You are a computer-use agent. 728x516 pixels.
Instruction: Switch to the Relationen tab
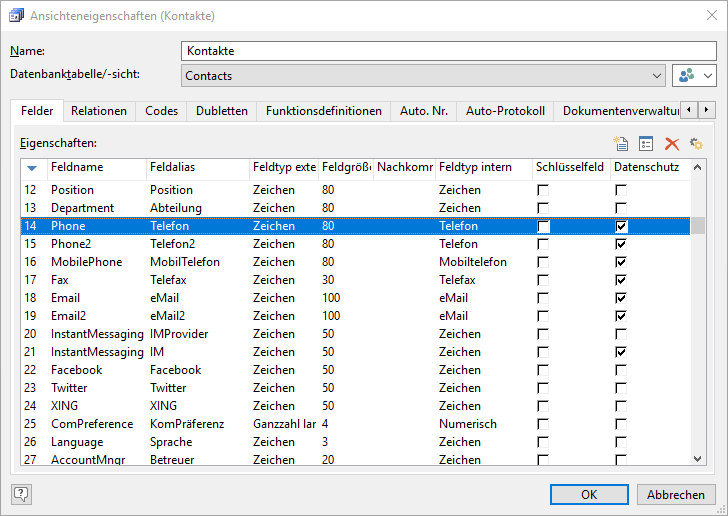99,111
